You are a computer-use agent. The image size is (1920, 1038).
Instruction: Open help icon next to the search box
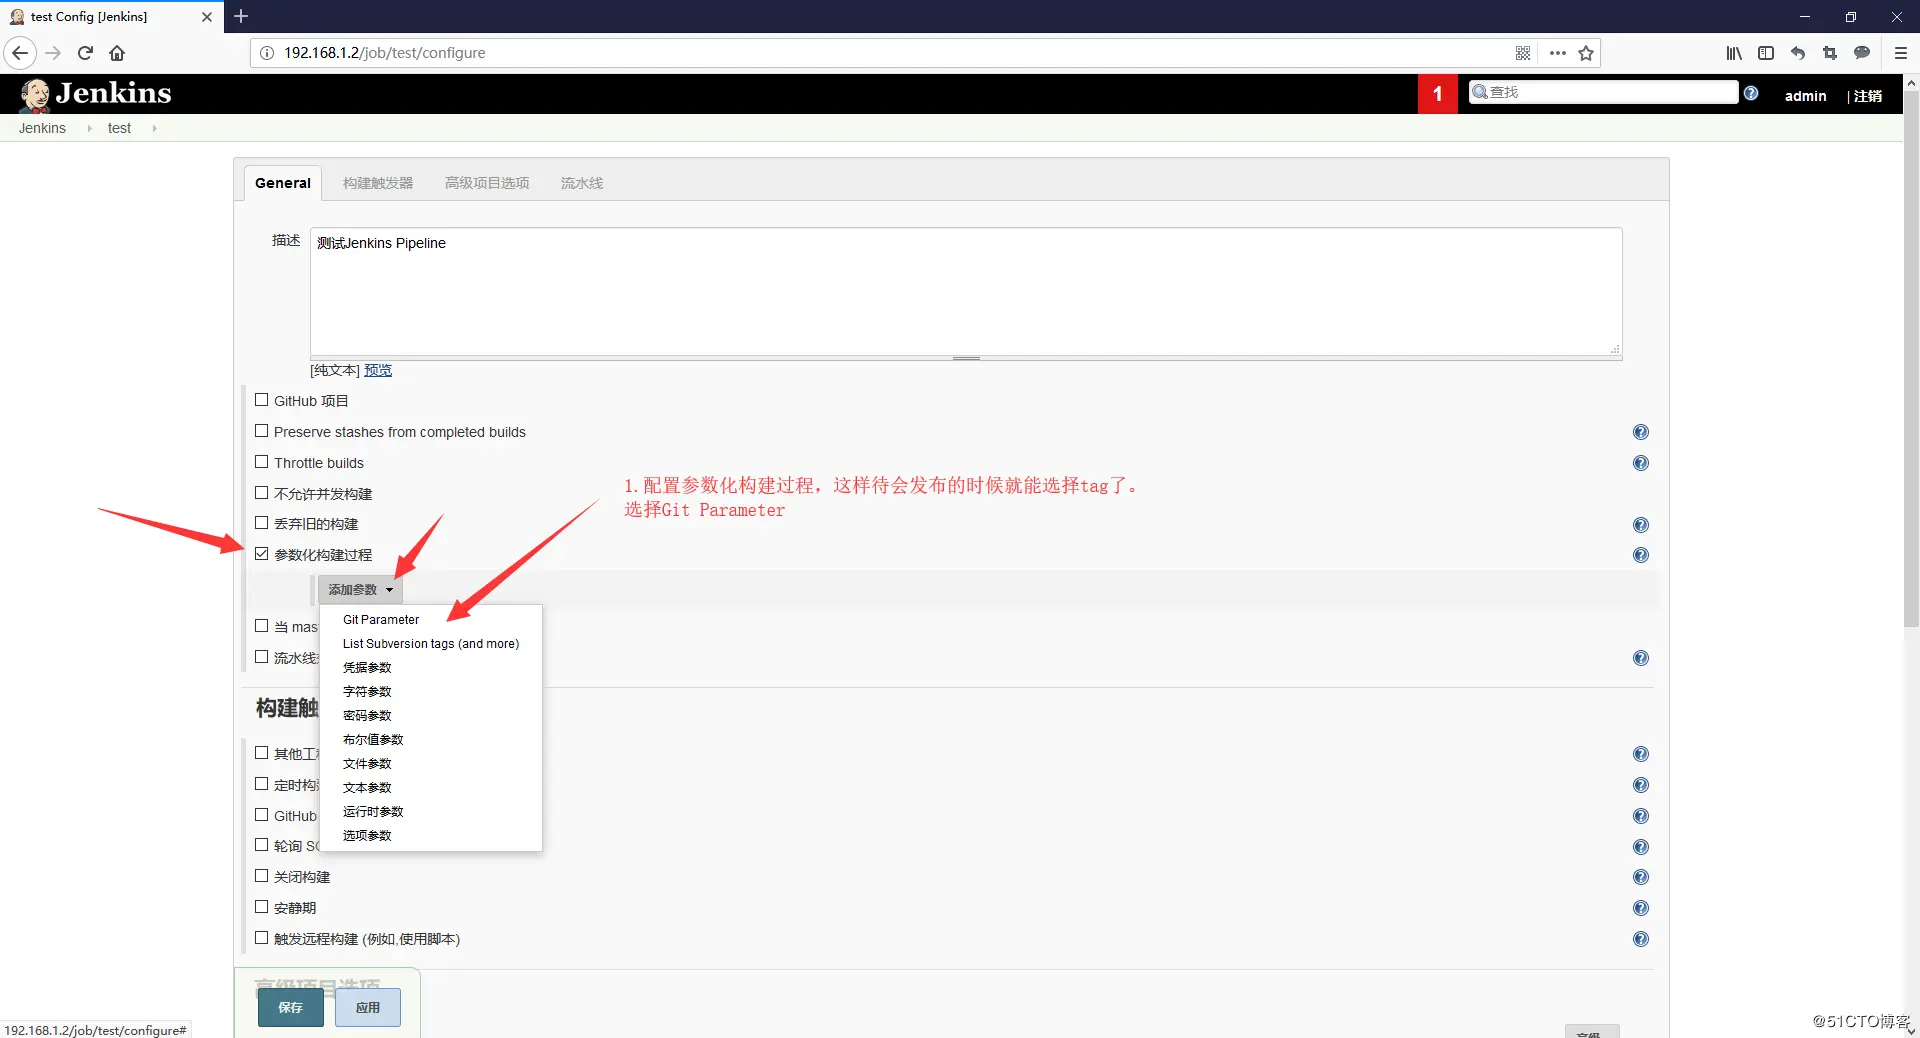coord(1751,93)
